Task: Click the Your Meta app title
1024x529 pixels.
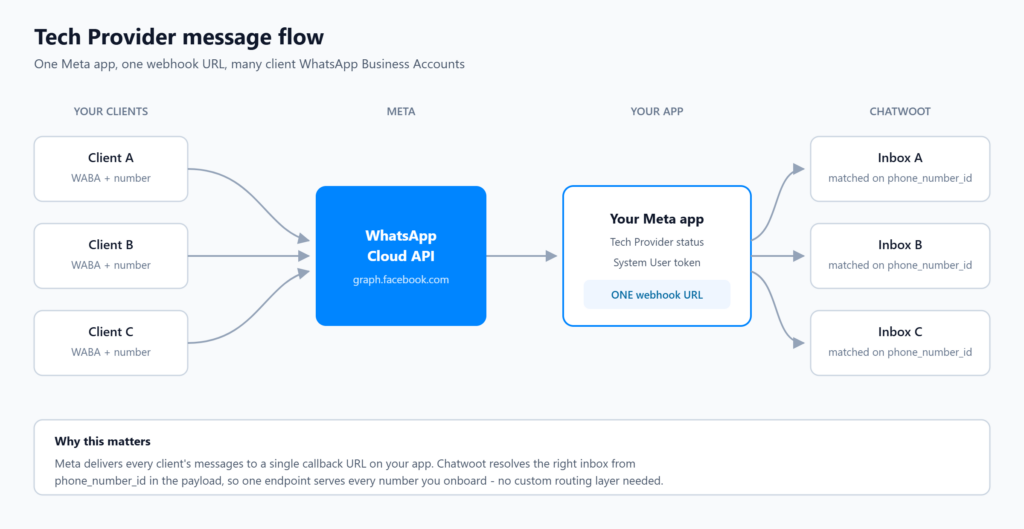Action: point(657,219)
